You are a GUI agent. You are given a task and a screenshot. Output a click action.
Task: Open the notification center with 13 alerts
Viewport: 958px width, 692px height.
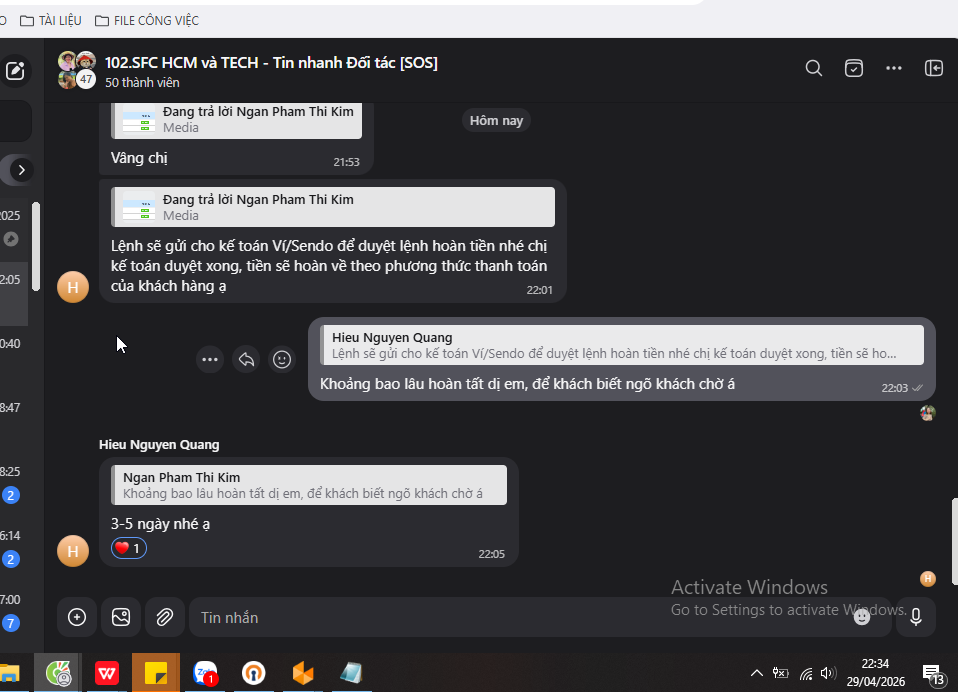point(934,674)
